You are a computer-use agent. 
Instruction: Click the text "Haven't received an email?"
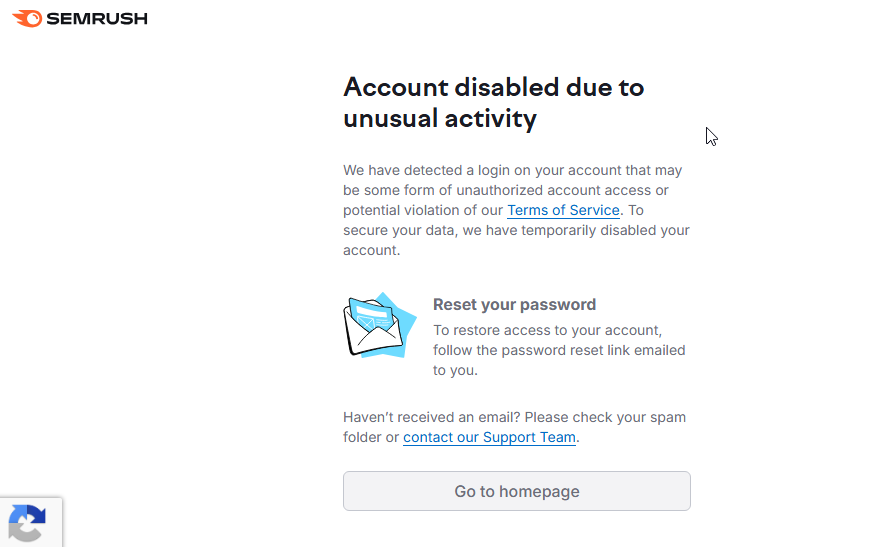[x=431, y=417]
